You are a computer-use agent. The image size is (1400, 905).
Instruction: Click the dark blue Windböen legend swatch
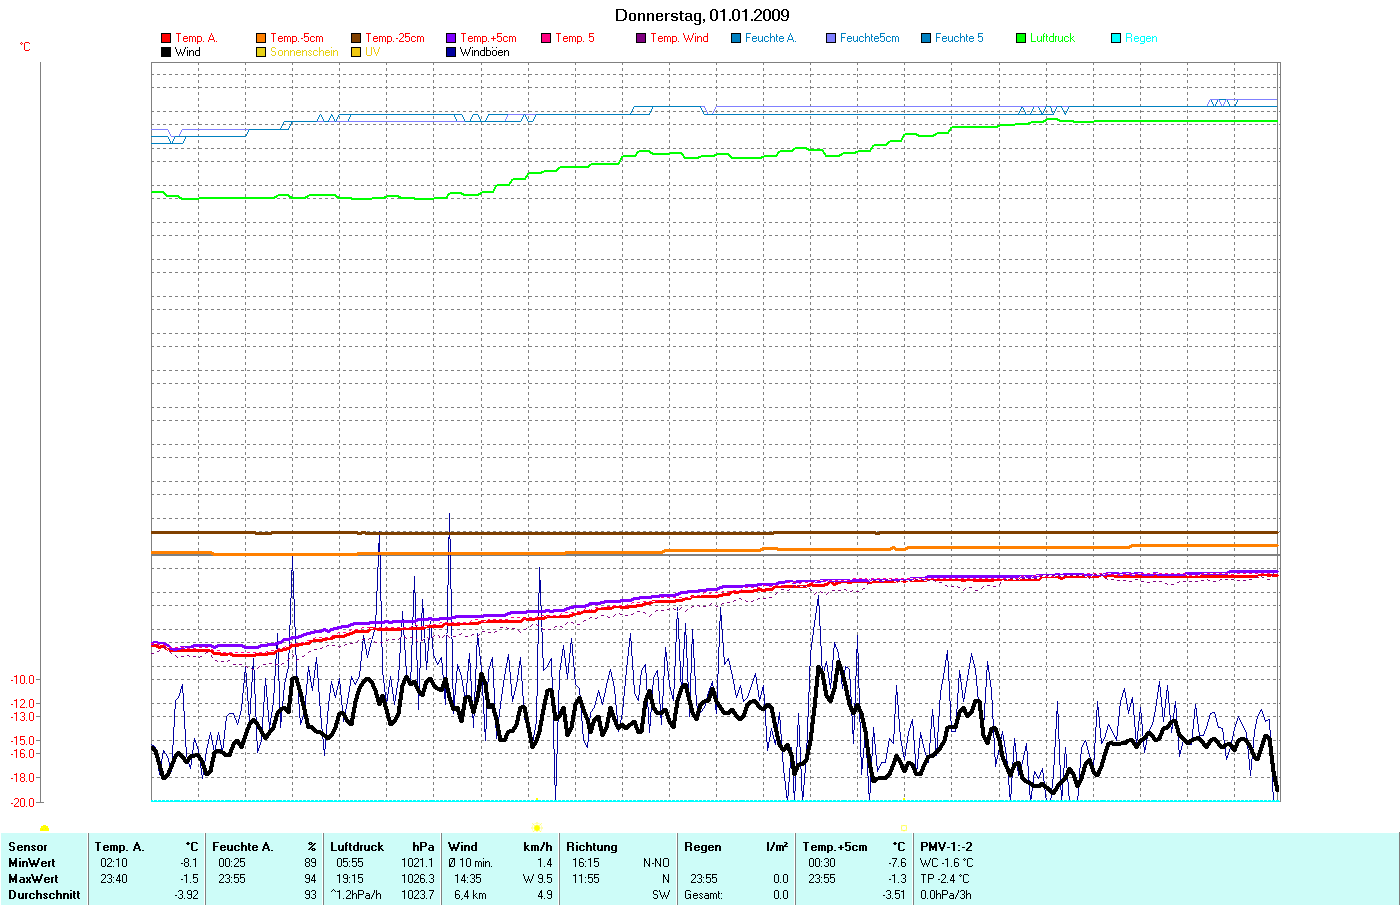[x=451, y=52]
